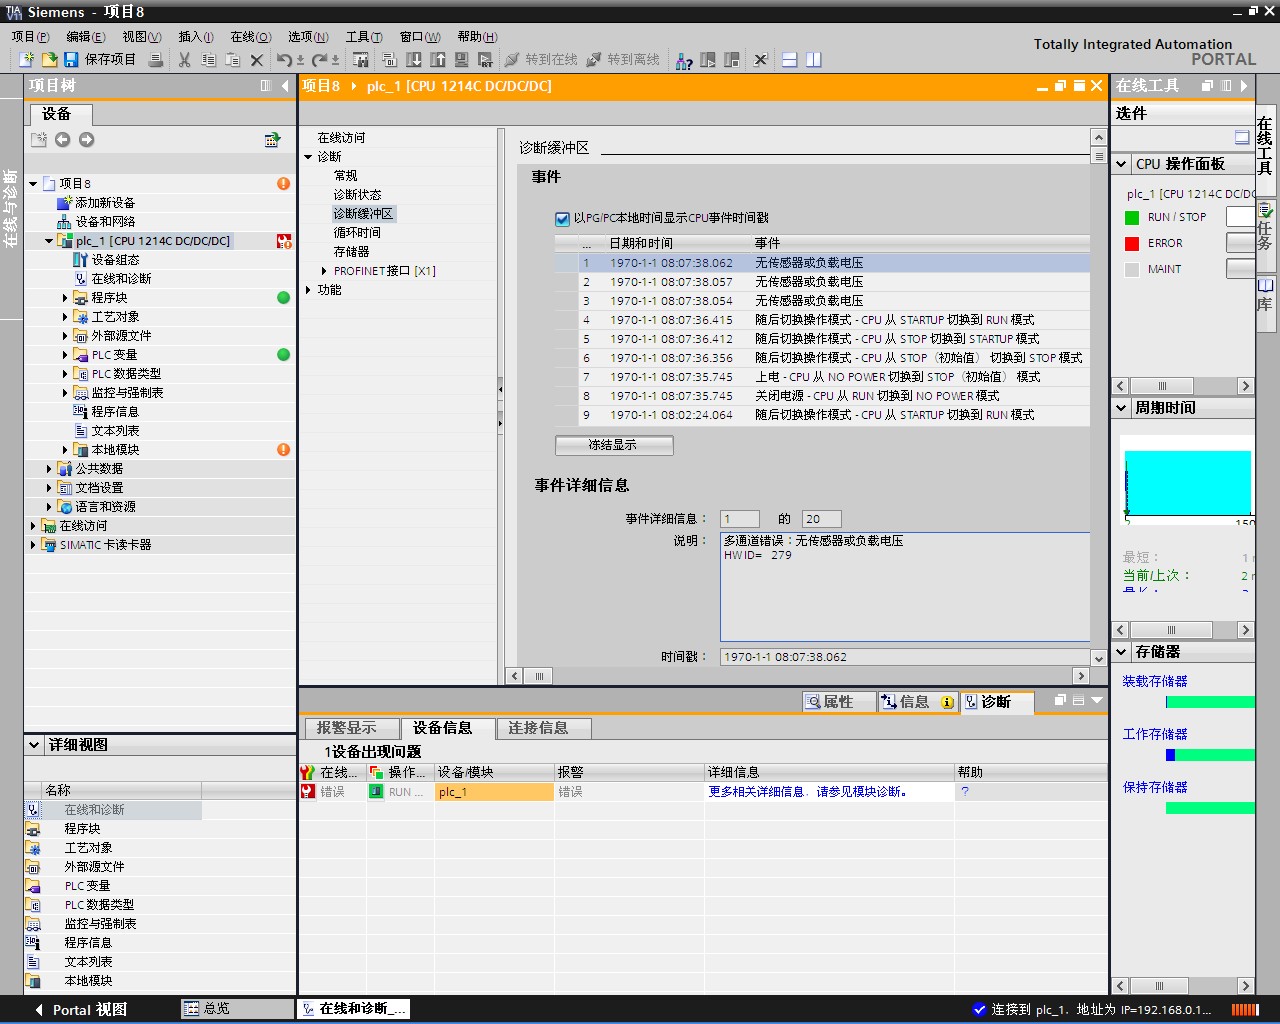Split editor space vertically
The image size is (1280, 1024).
point(814,60)
